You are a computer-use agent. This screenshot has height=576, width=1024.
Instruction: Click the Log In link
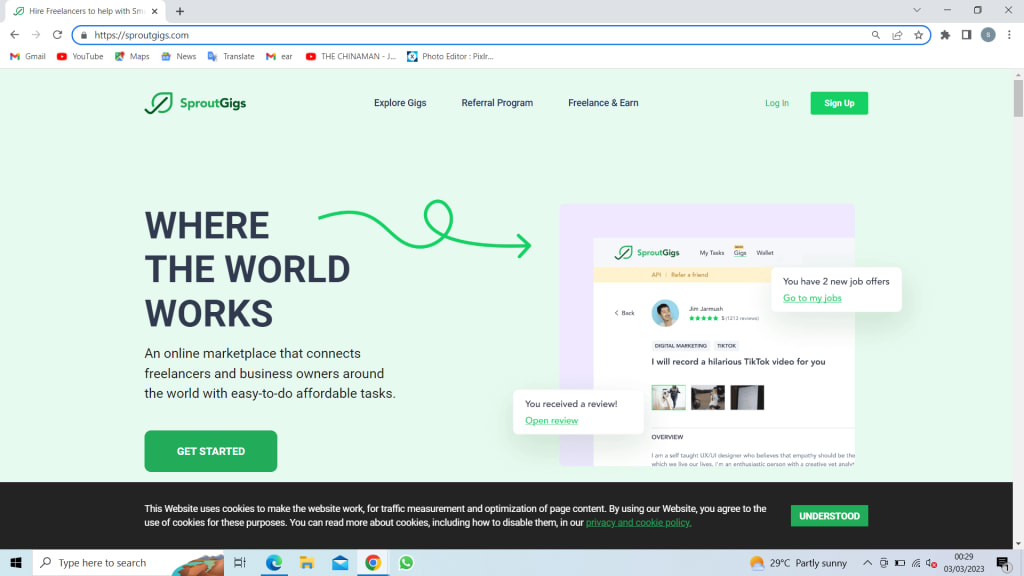click(x=777, y=103)
